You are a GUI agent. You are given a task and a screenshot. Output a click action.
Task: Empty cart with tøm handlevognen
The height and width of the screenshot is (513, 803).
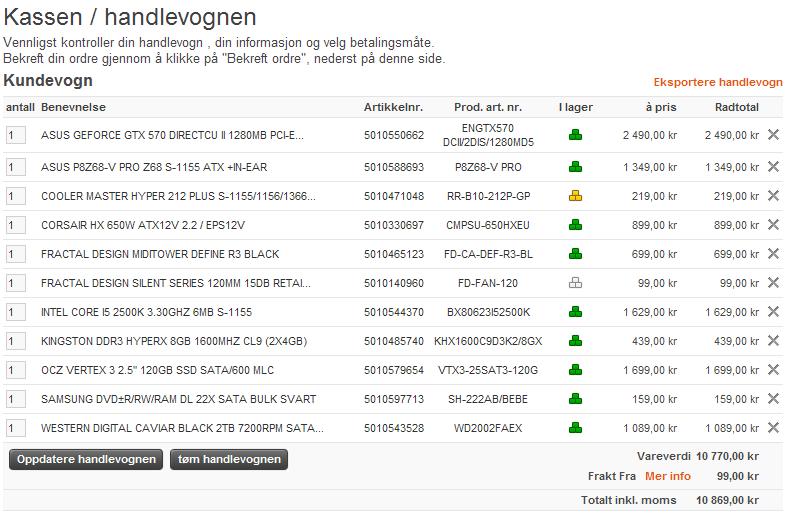tap(229, 459)
